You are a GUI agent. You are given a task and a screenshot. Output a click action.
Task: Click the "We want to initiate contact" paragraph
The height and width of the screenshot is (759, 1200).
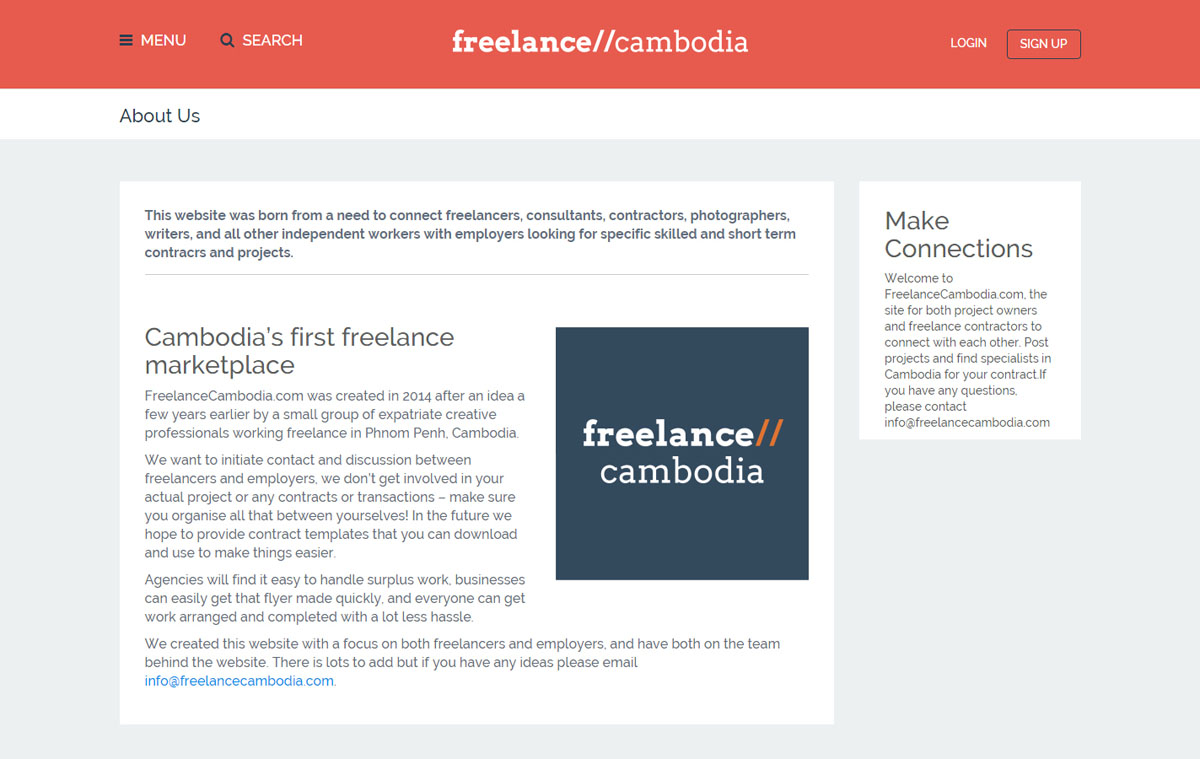click(331, 506)
